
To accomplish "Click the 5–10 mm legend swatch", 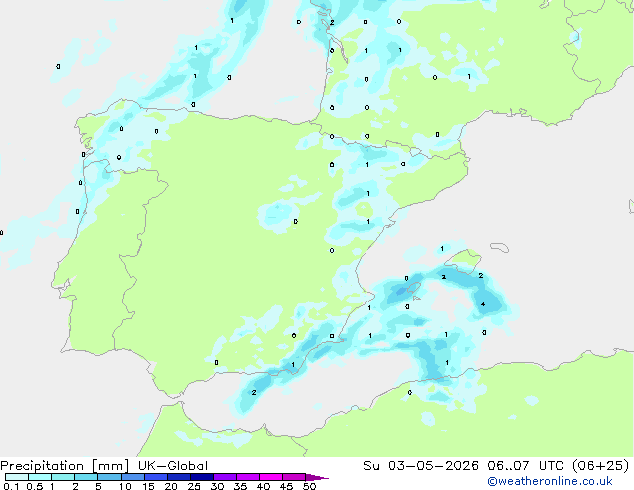I will [x=109, y=477].
